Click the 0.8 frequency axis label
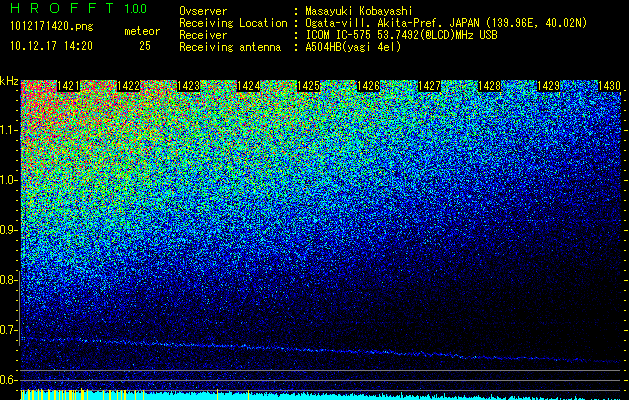The height and width of the screenshot is (400, 629). coord(8,280)
